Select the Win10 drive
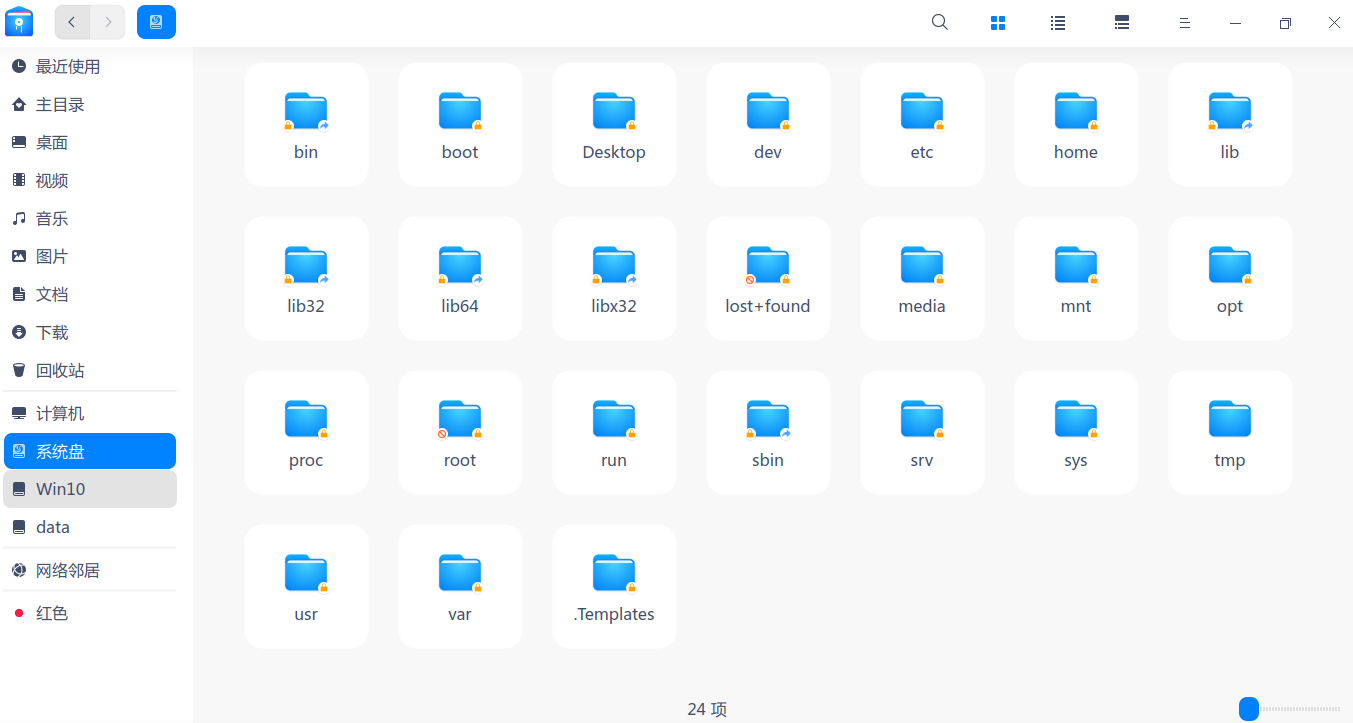Viewport: 1353px width, 723px height. coord(60,489)
